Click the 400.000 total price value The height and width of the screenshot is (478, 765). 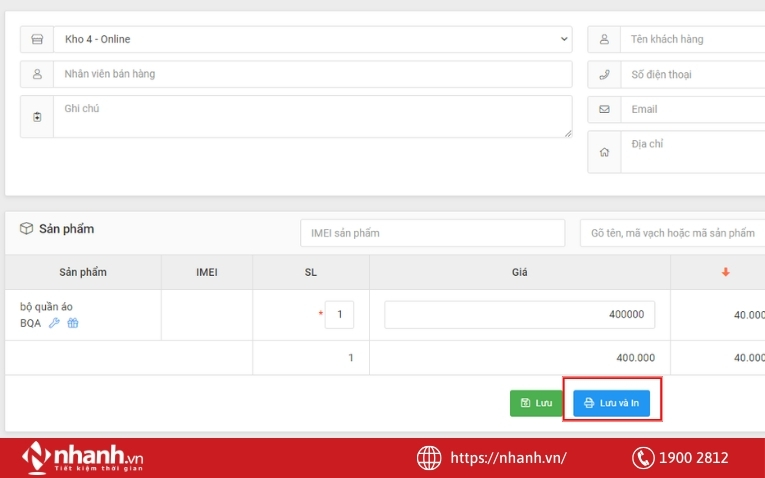[x=635, y=358]
